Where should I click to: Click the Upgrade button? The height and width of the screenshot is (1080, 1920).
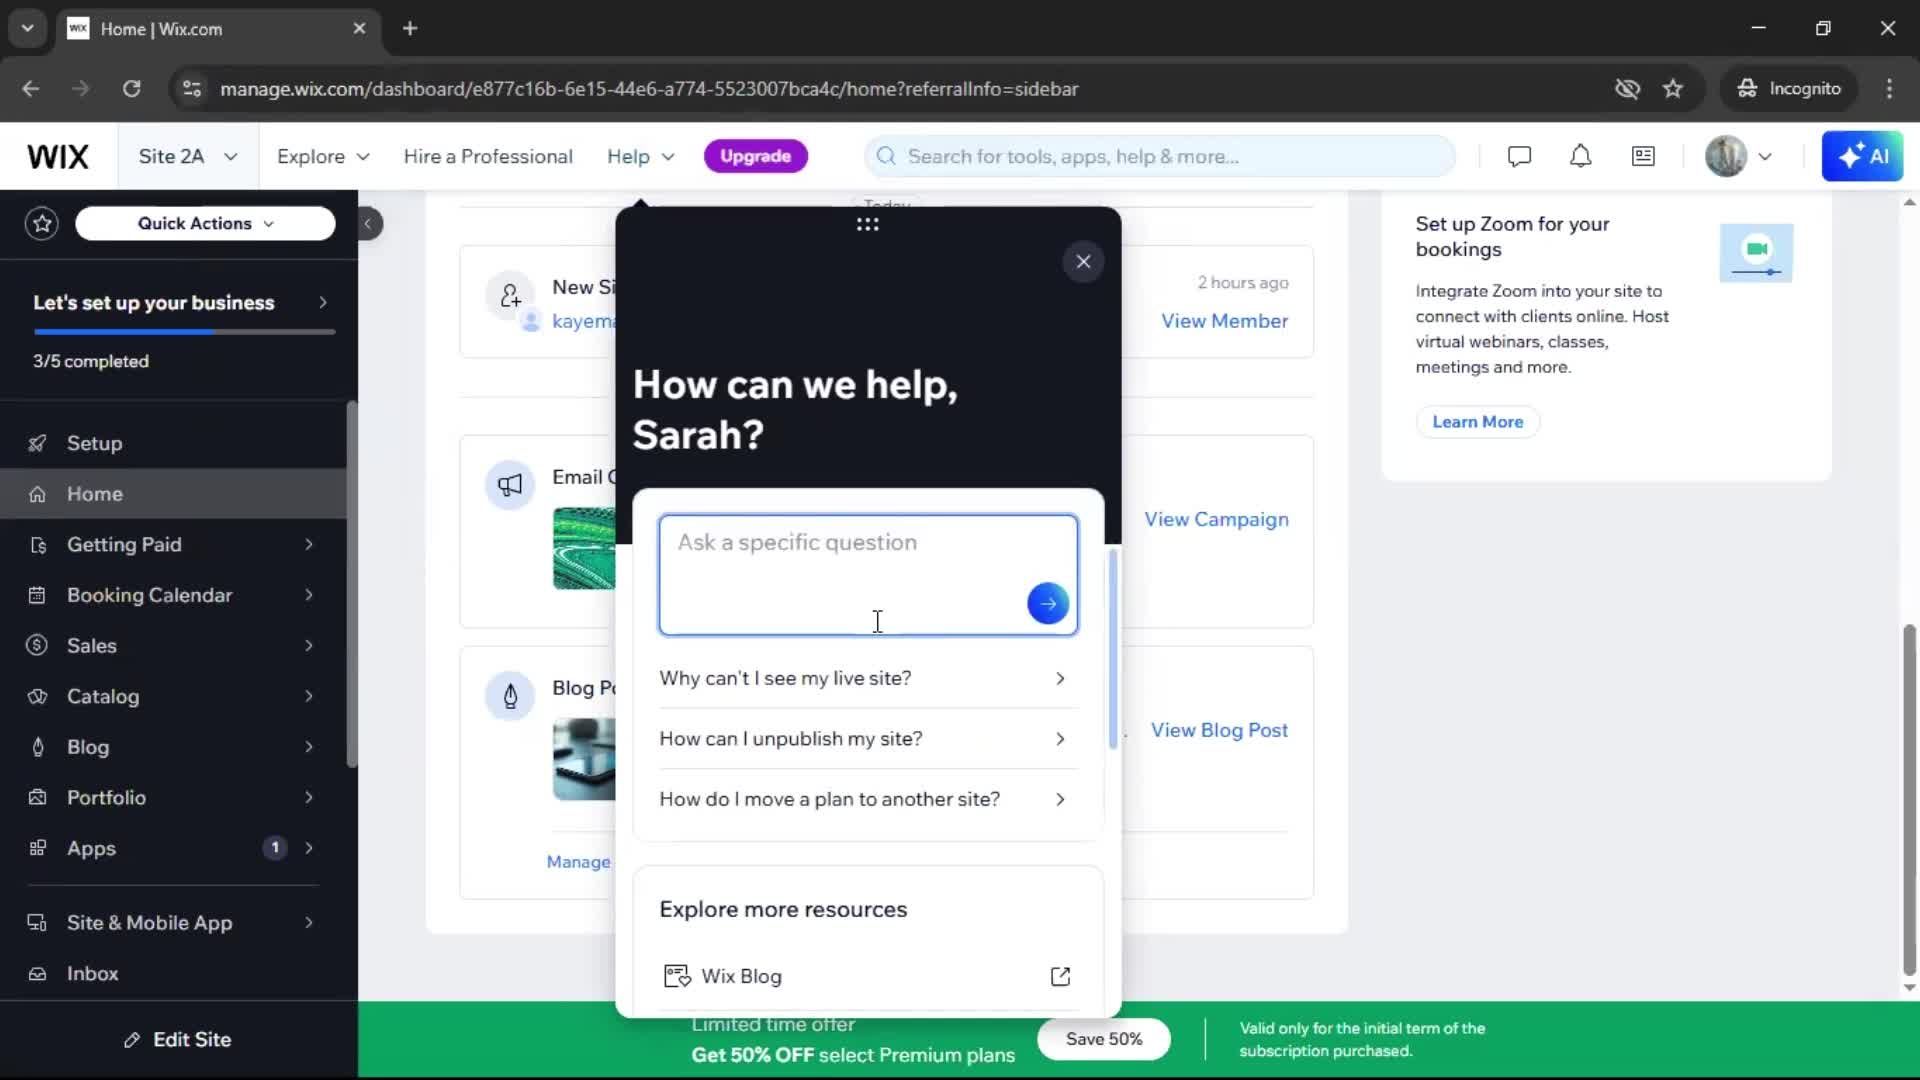coord(756,156)
